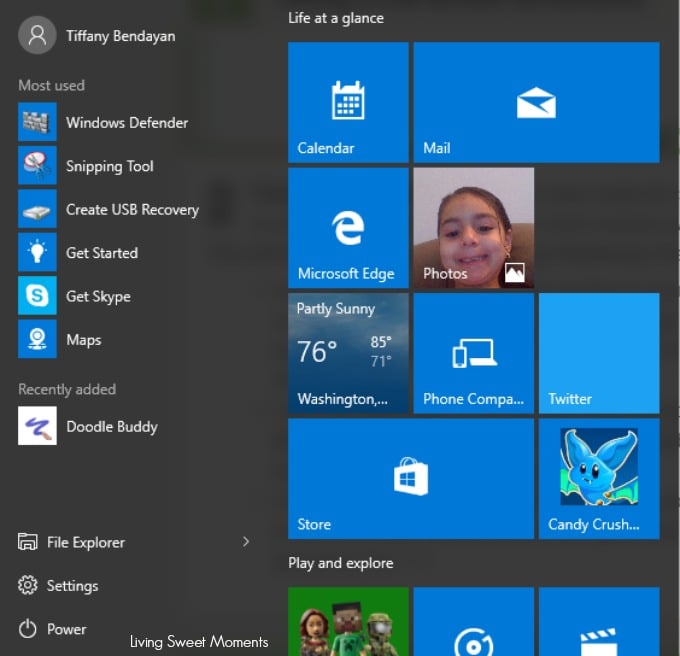Viewport: 680px width, 656px height.
Task: Launch Doodle Buddy from its icon
Action: click(37, 426)
